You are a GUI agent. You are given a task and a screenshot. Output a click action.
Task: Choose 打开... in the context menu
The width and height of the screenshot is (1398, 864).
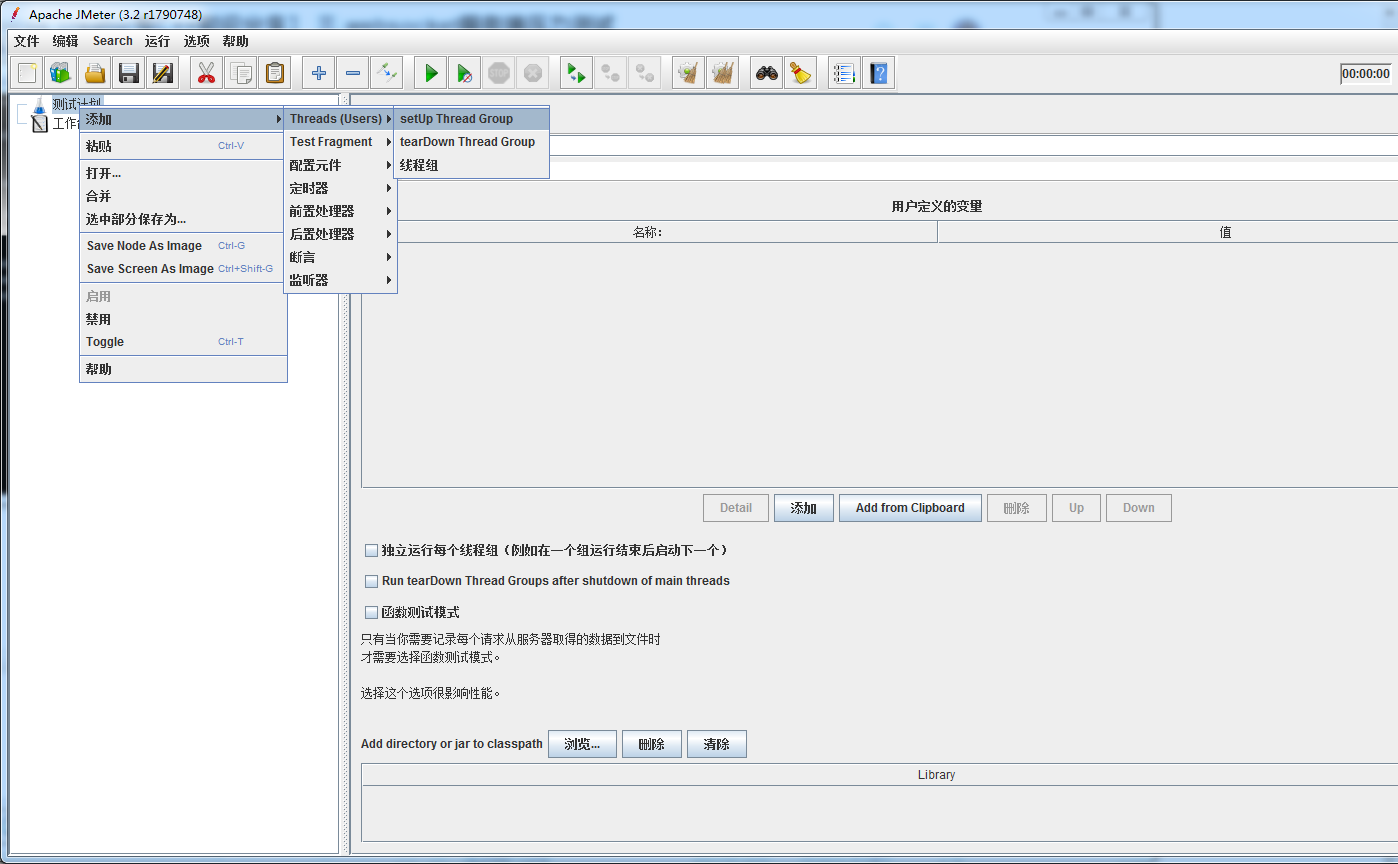coord(183,173)
